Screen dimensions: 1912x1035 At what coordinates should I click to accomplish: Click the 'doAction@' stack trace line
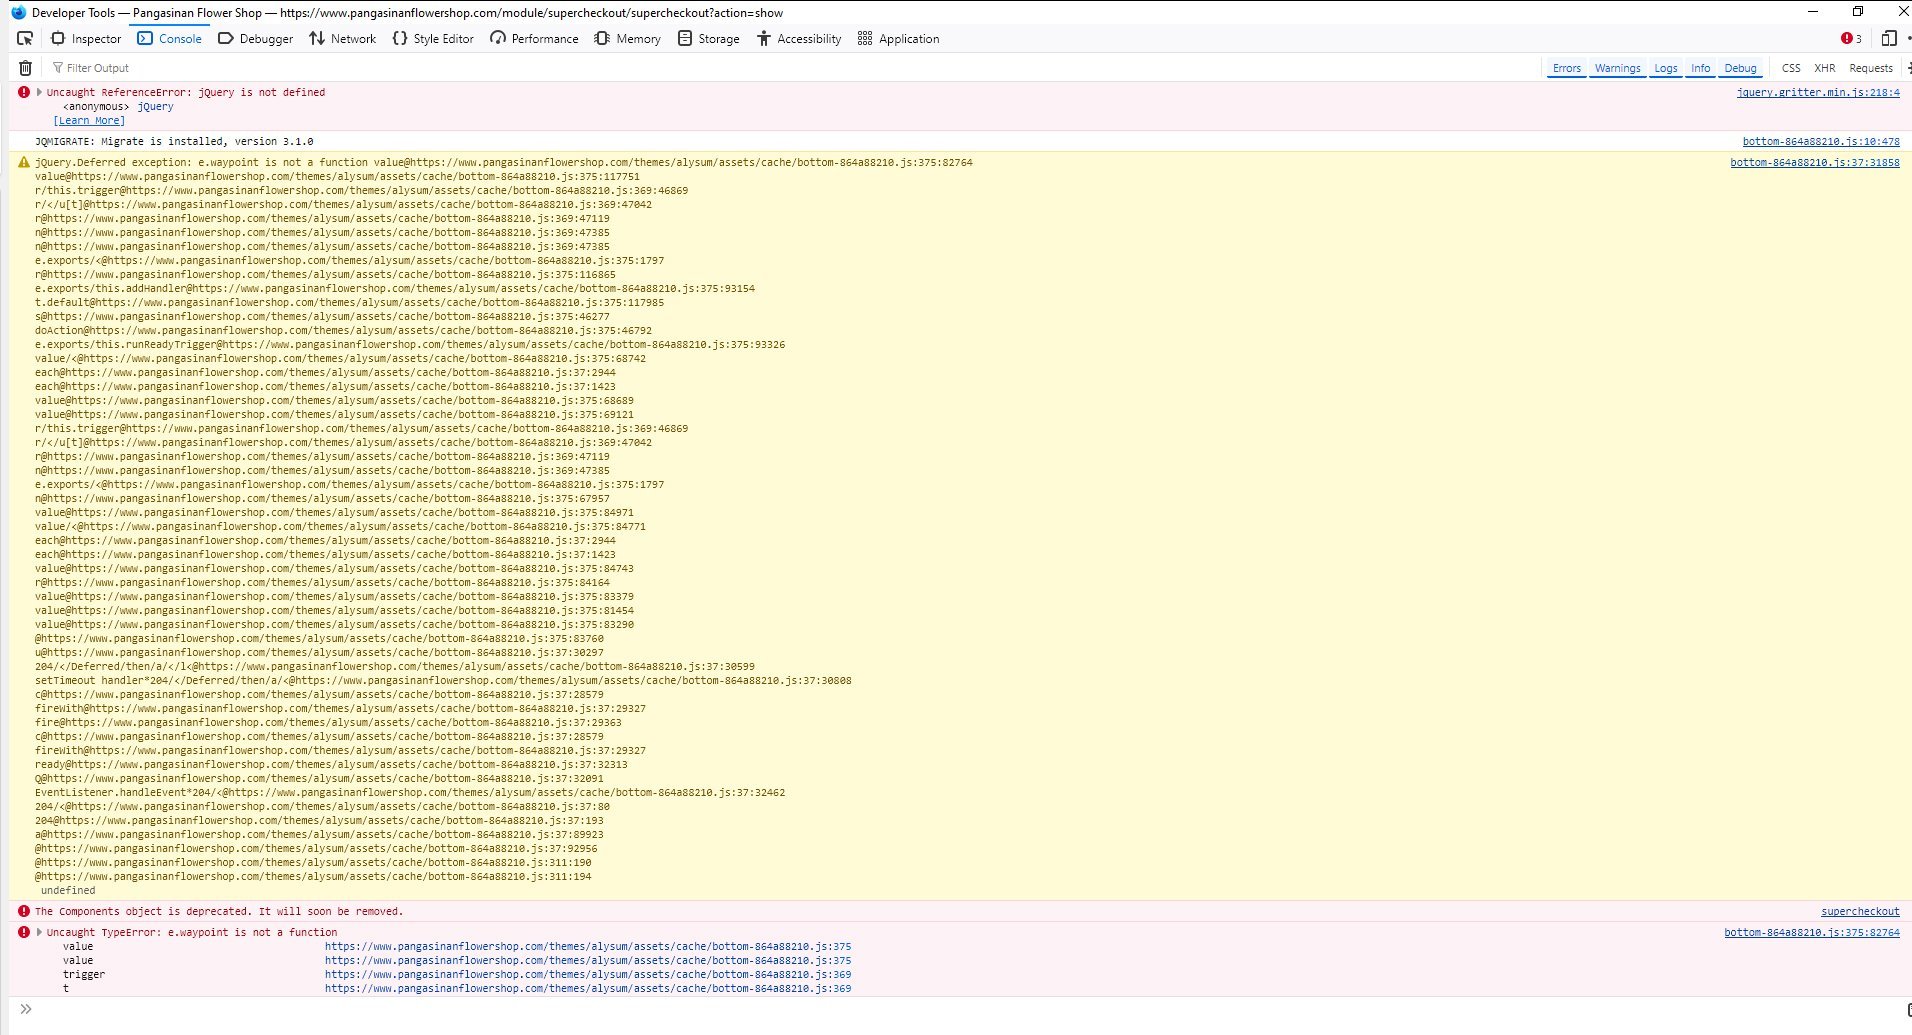click(343, 330)
